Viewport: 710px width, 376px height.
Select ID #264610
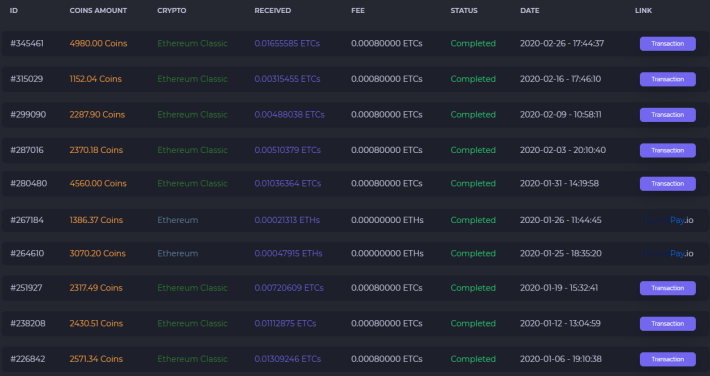point(27,253)
